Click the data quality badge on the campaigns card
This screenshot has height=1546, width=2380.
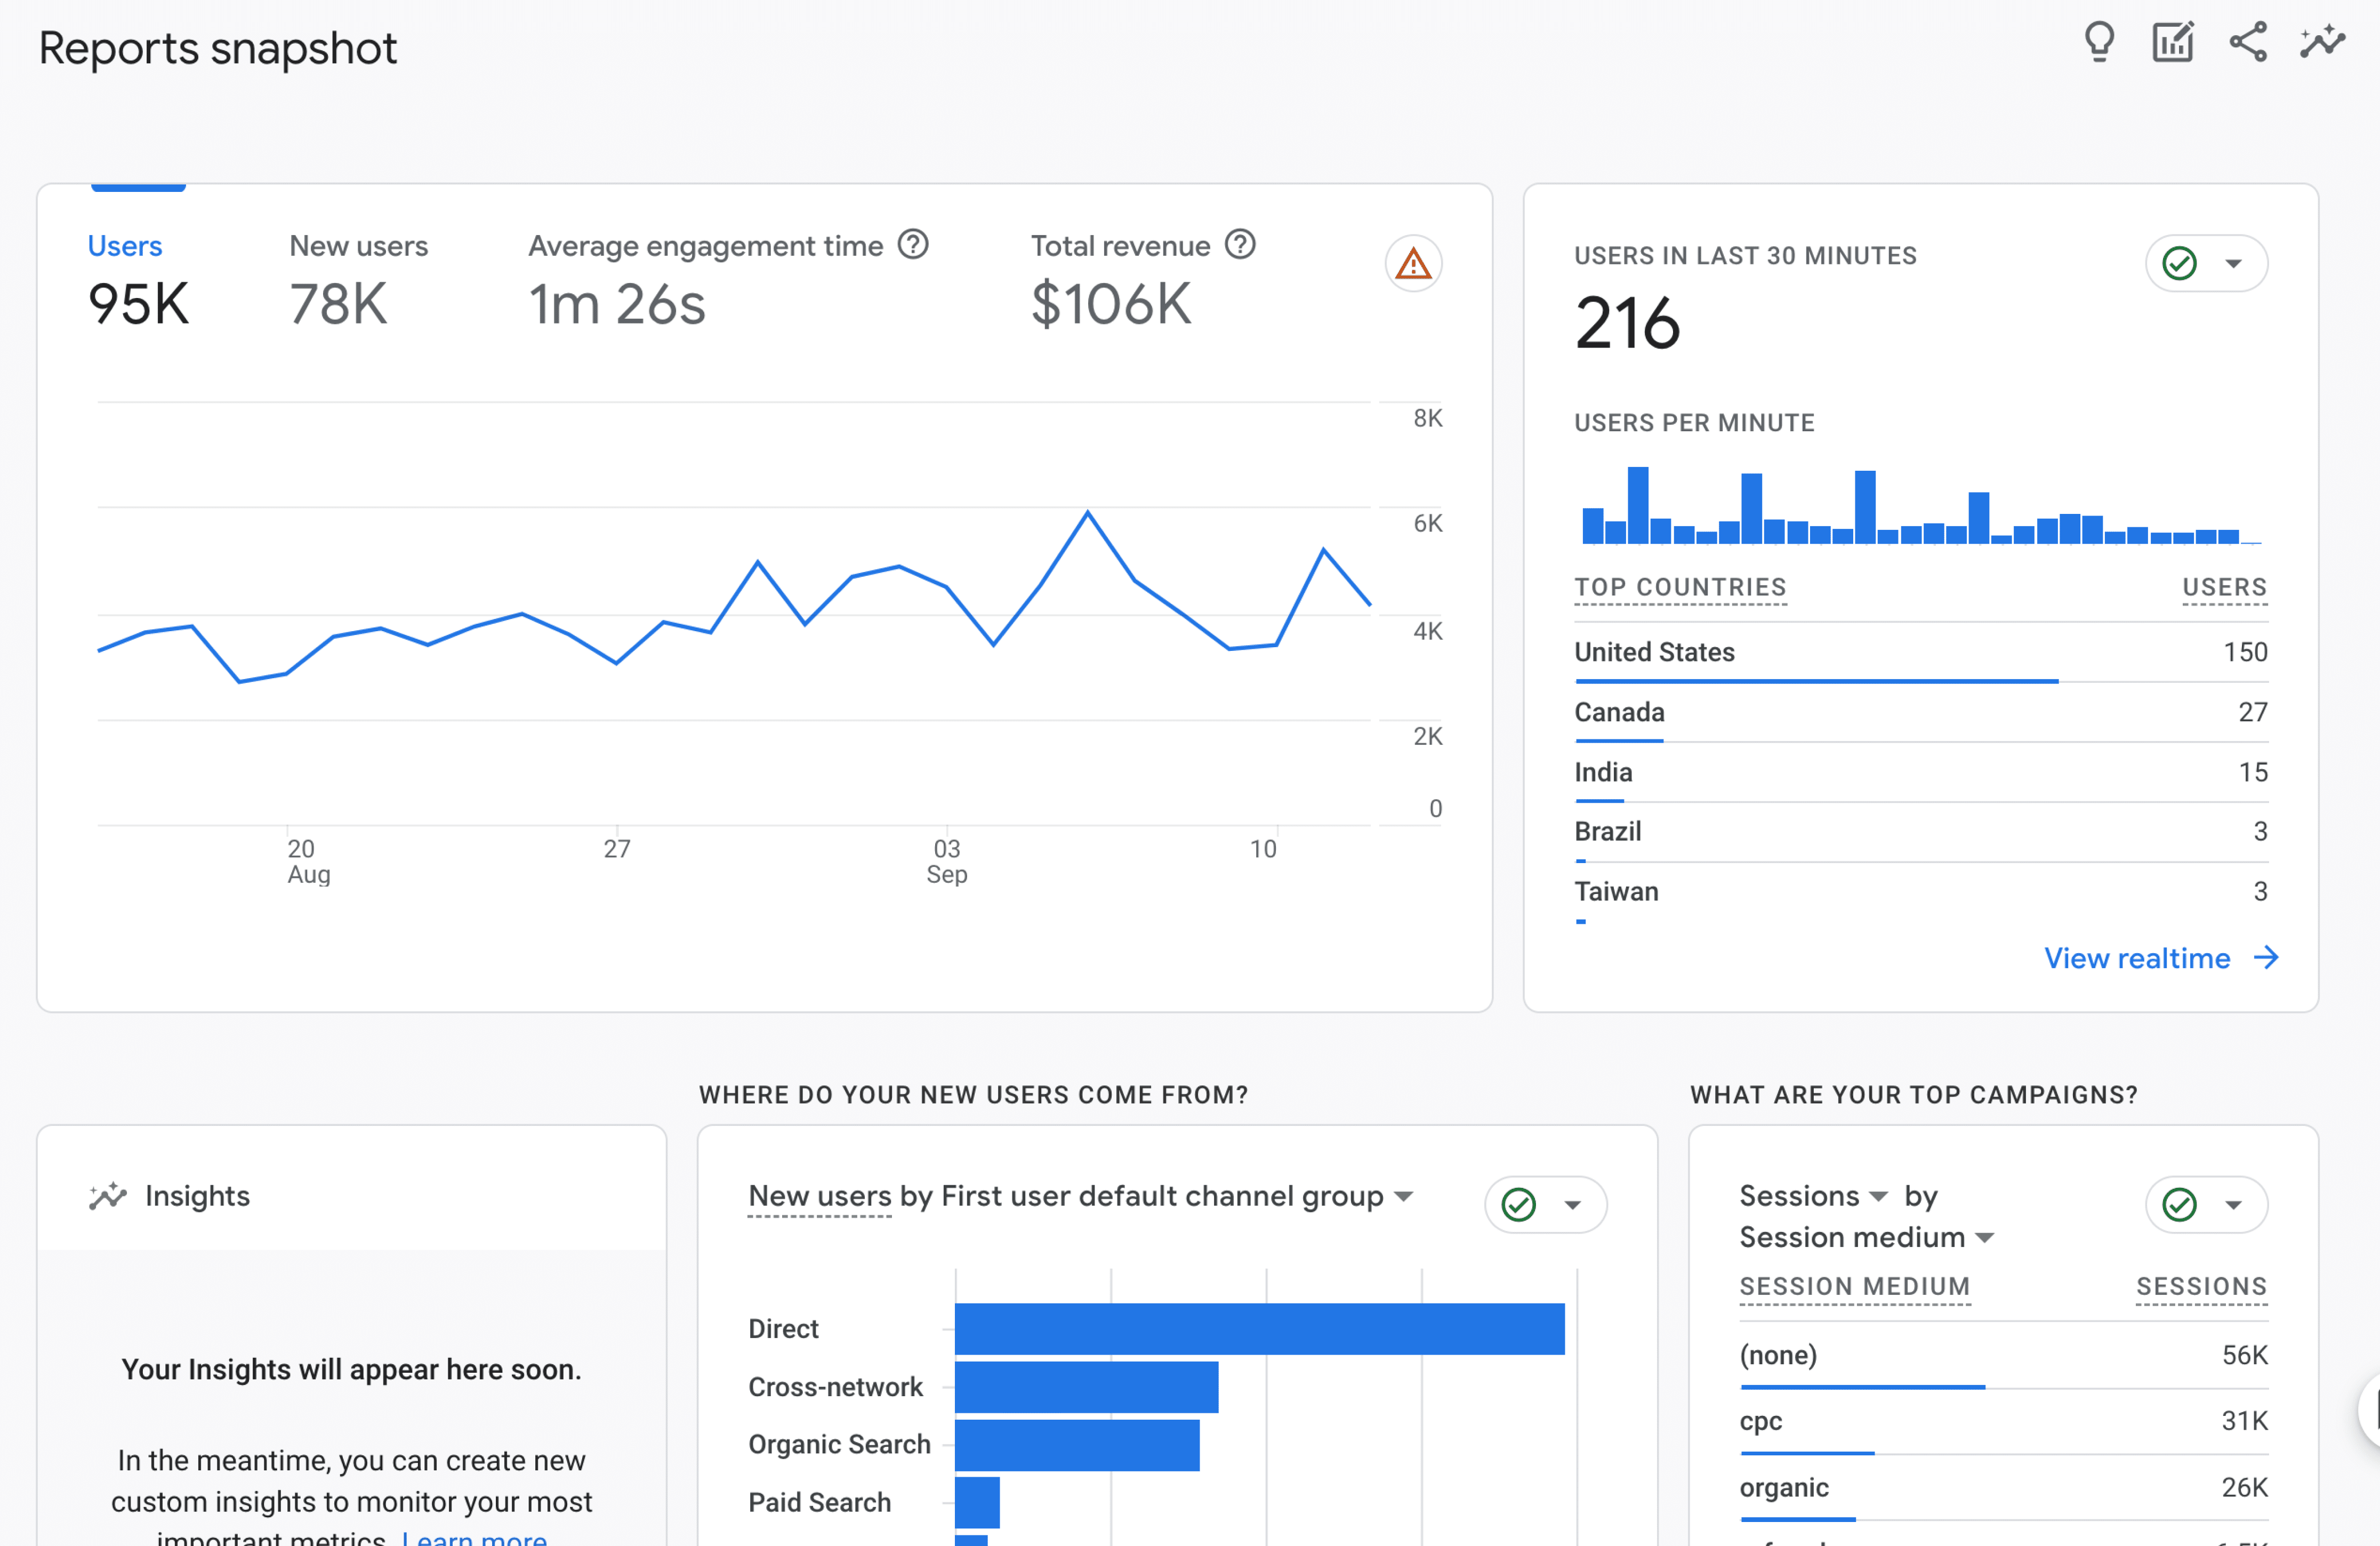pos(2180,1204)
